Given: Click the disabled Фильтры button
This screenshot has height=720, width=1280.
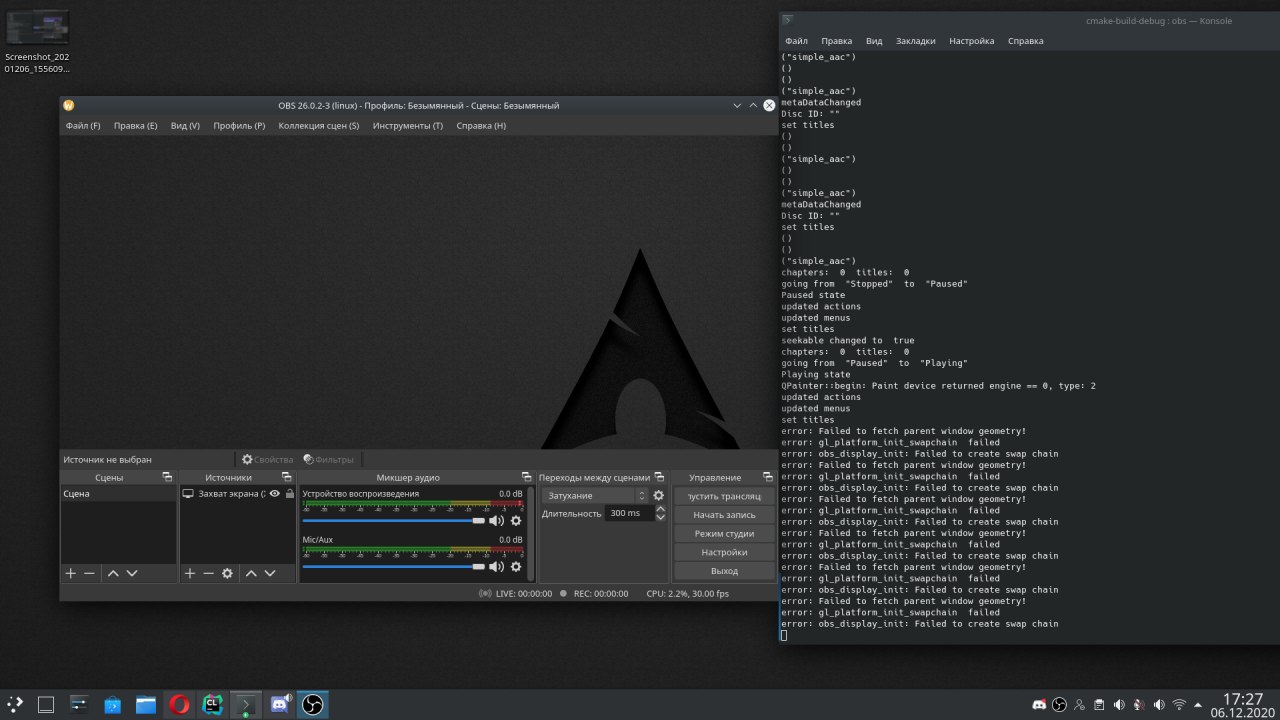Looking at the screenshot, I should click(328, 459).
